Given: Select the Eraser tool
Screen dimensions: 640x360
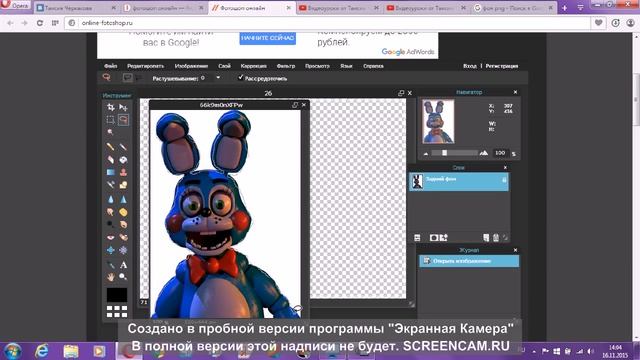Looking at the screenshot, I should 111,160.
